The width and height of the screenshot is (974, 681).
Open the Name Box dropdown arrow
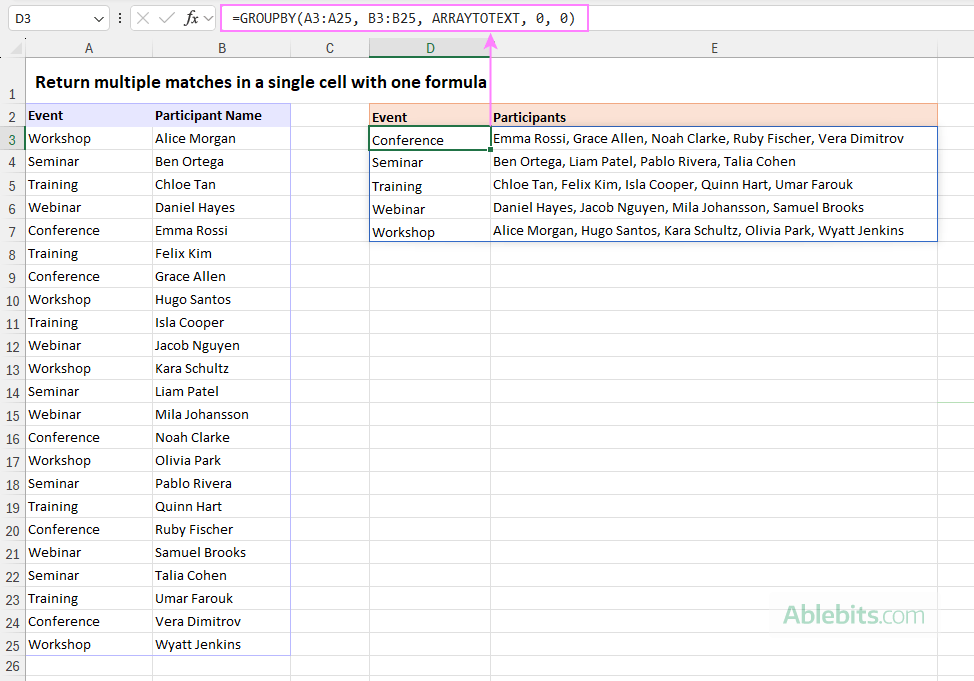(97, 18)
